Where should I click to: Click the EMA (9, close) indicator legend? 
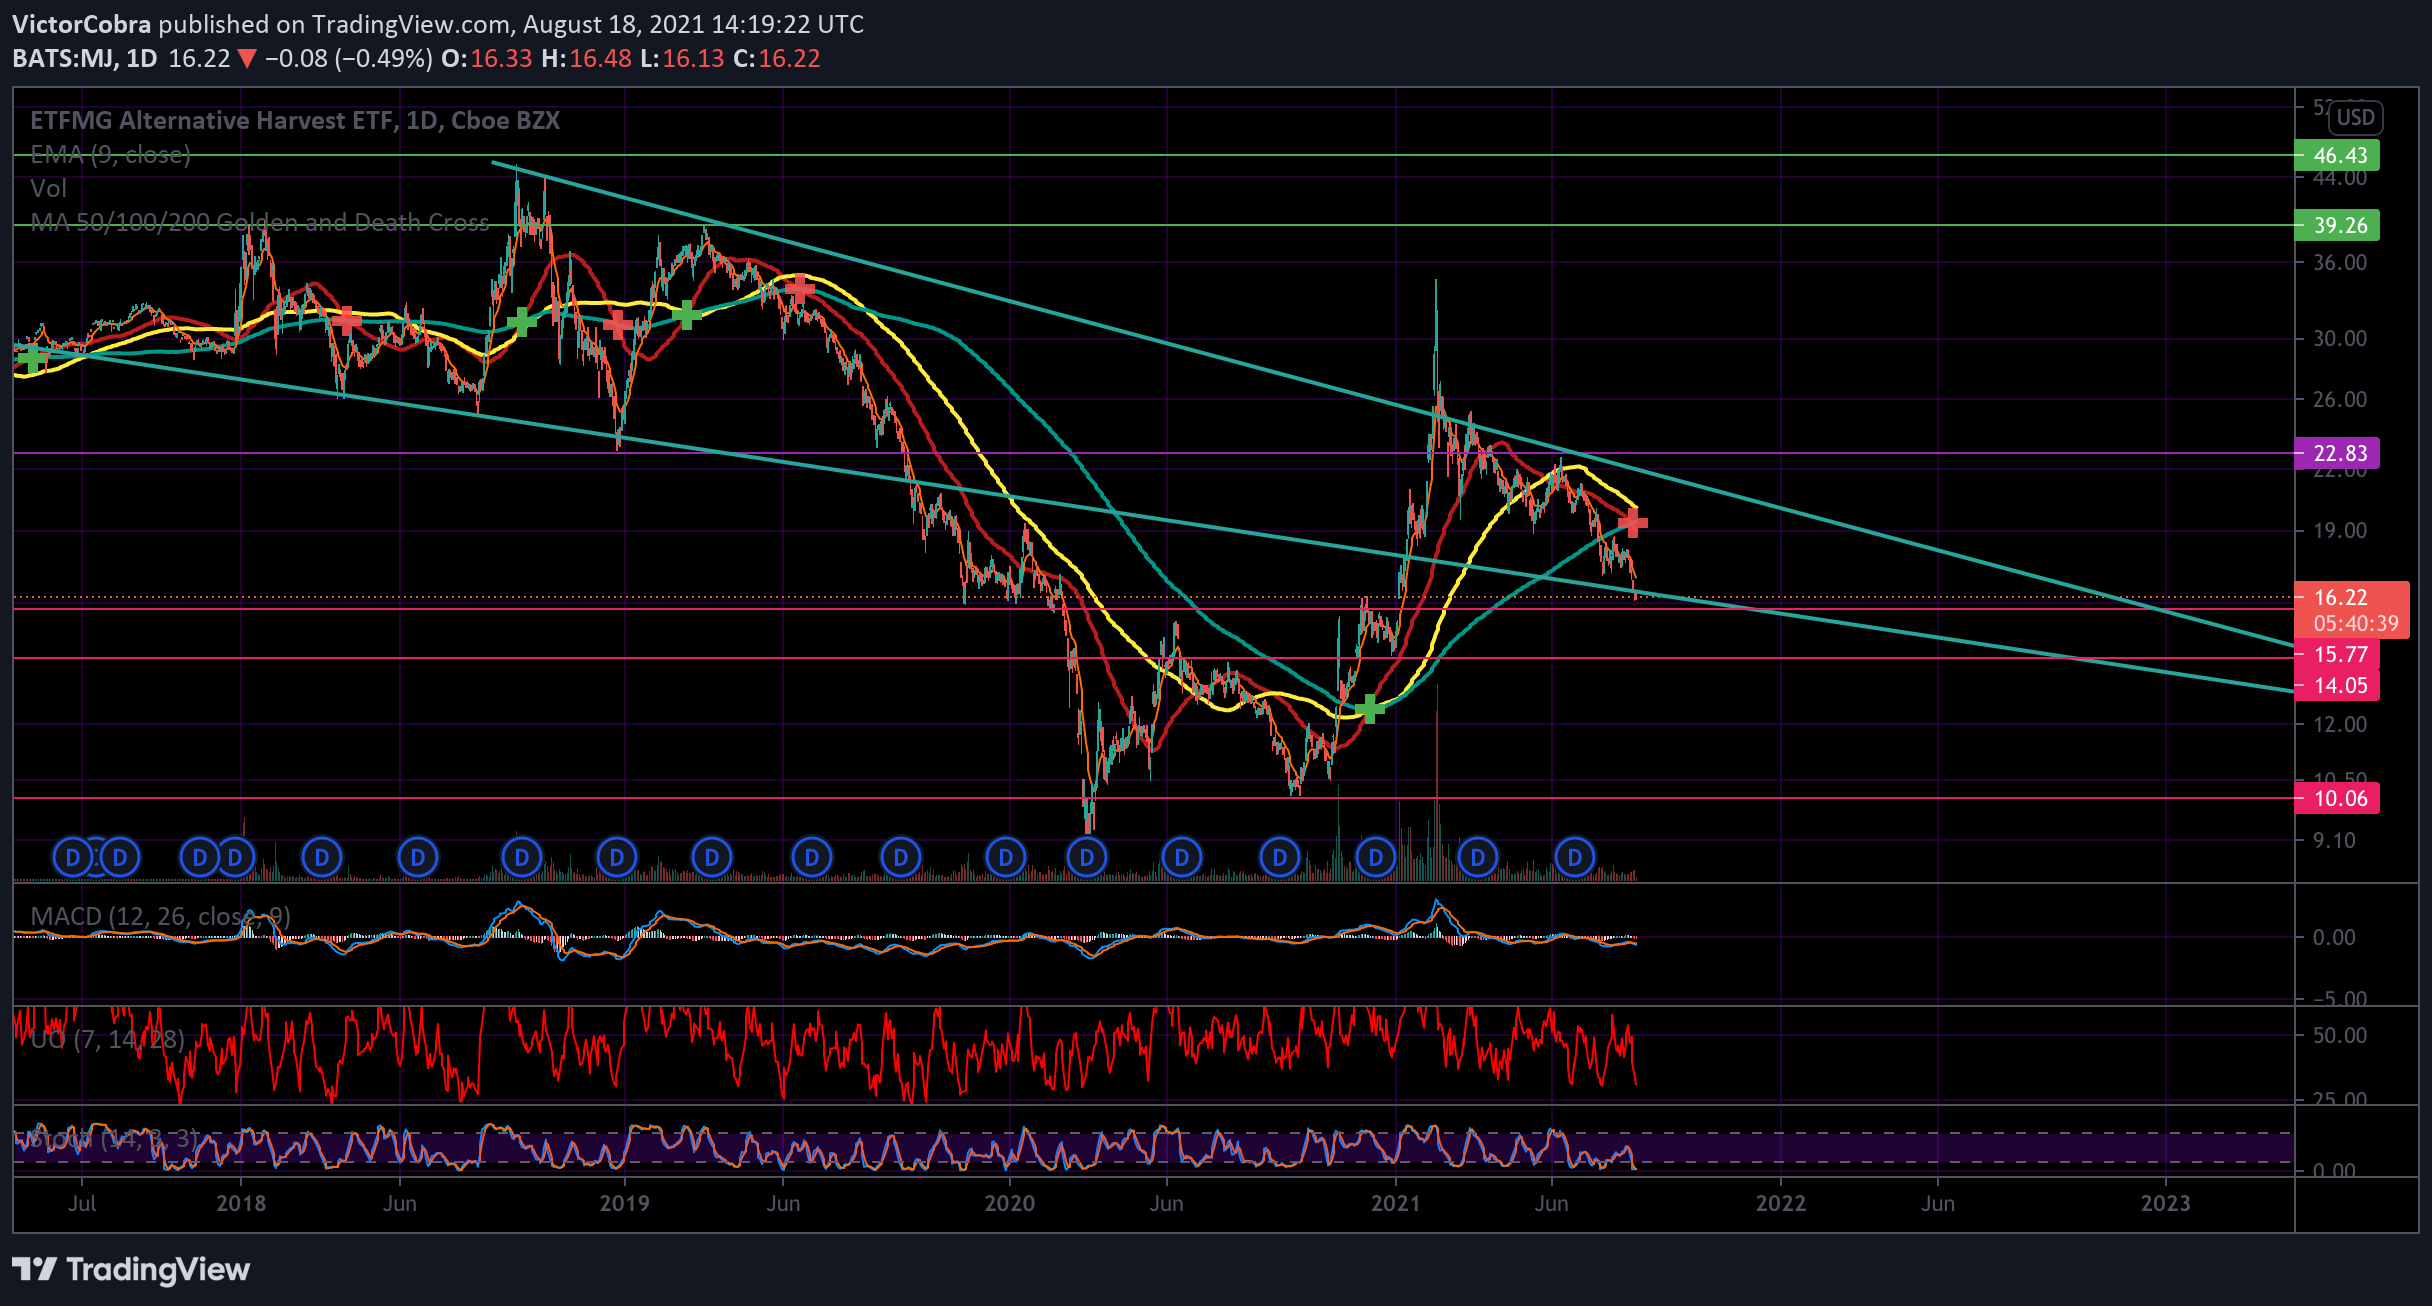pos(110,154)
